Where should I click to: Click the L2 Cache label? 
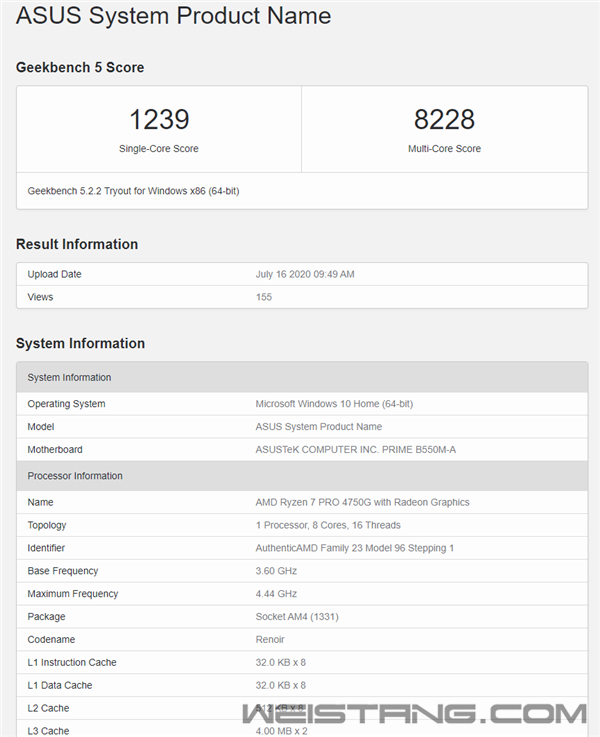point(48,708)
